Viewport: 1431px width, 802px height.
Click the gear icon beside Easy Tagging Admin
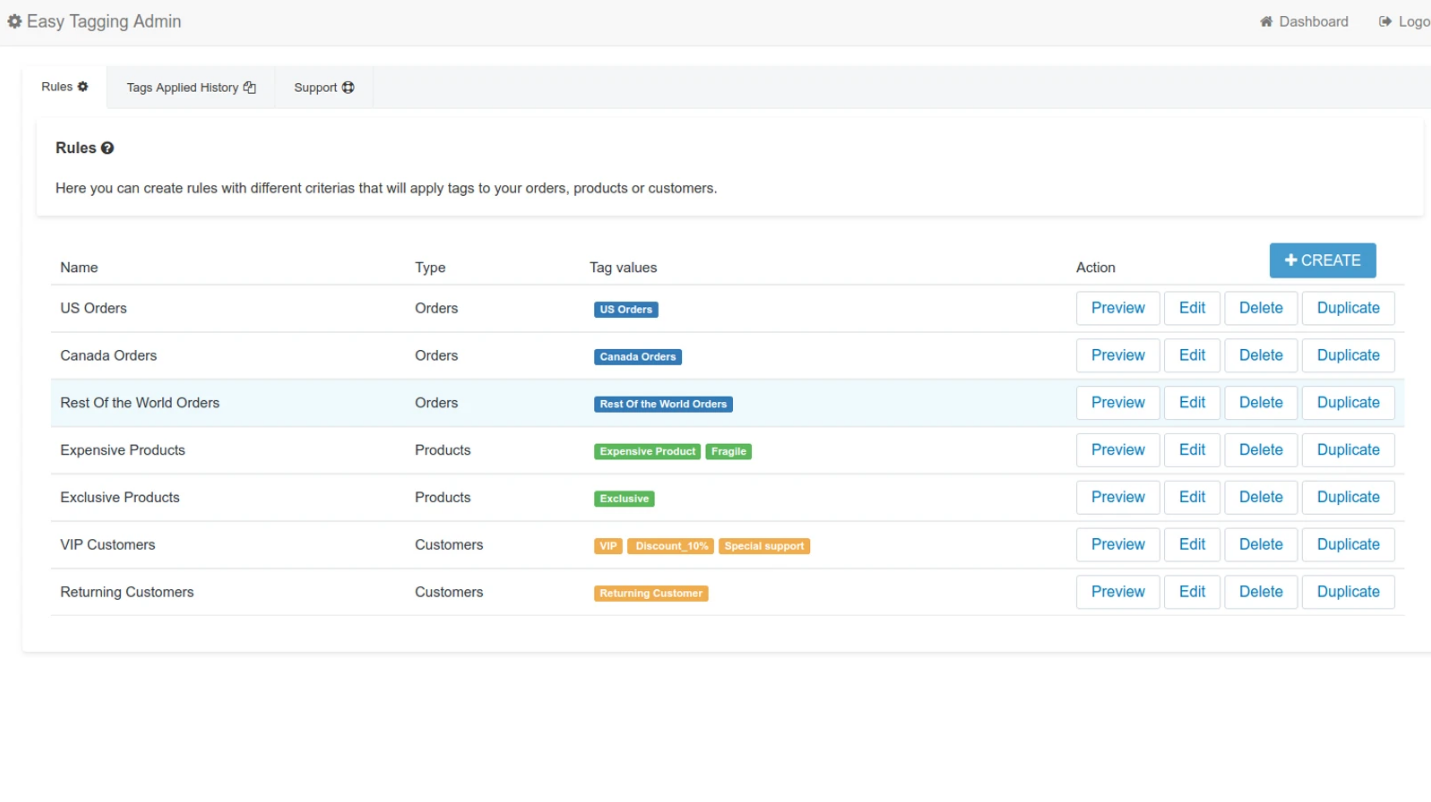(x=14, y=21)
